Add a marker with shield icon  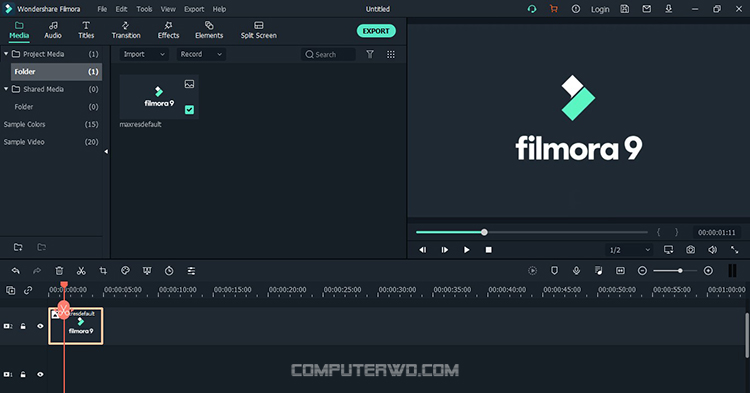pos(554,271)
